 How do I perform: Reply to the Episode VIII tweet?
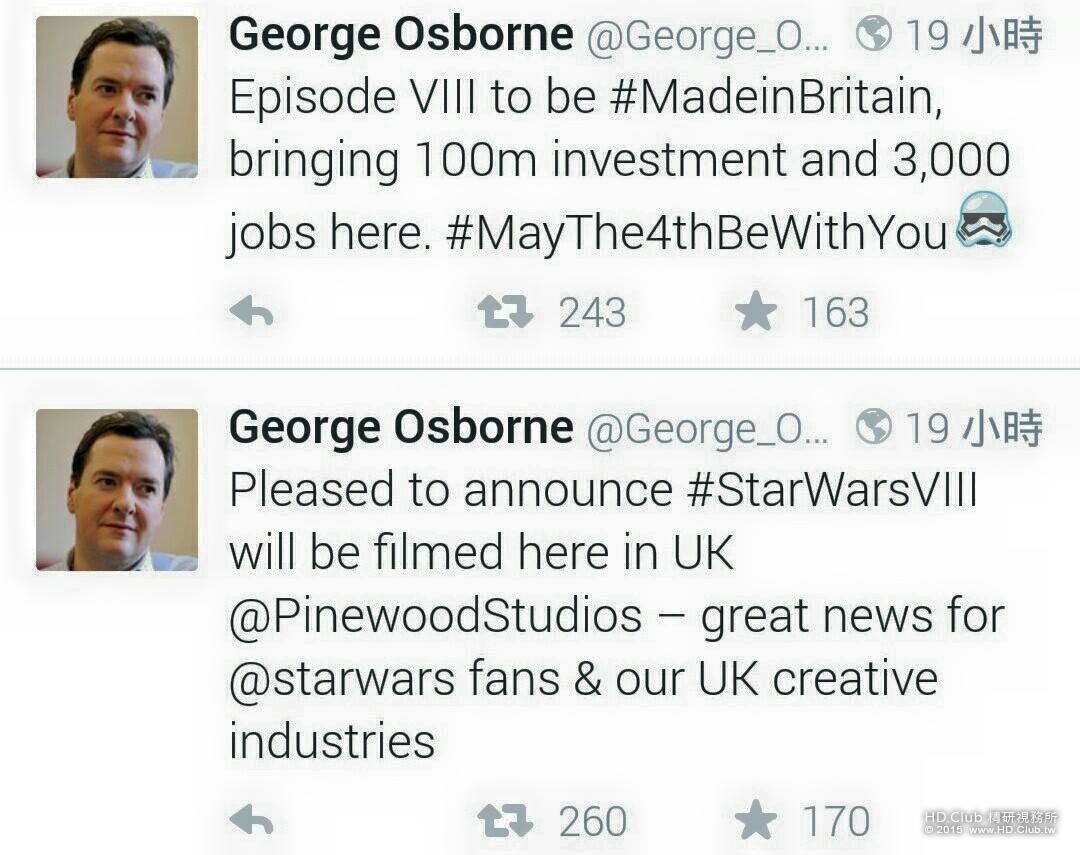tap(252, 314)
